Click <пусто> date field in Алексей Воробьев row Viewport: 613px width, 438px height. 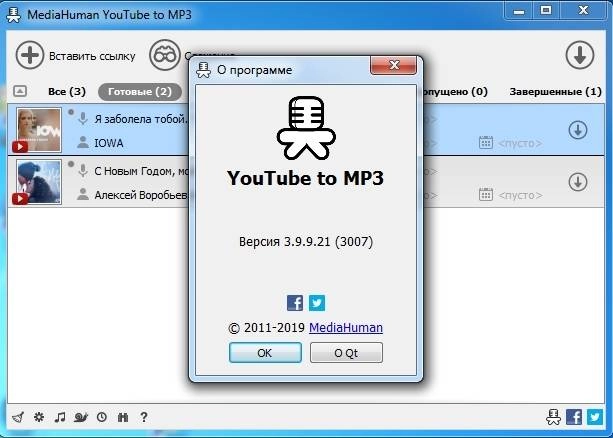(x=520, y=195)
